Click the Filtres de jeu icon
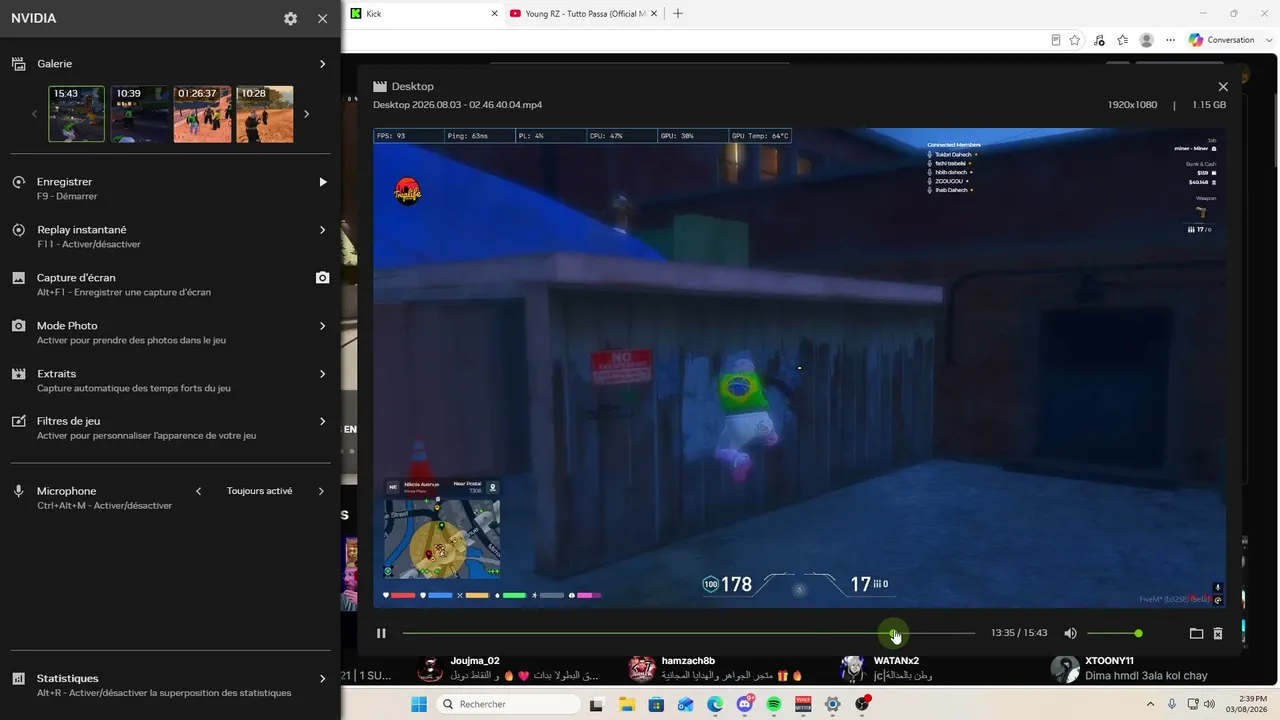This screenshot has width=1280, height=720. coord(18,421)
